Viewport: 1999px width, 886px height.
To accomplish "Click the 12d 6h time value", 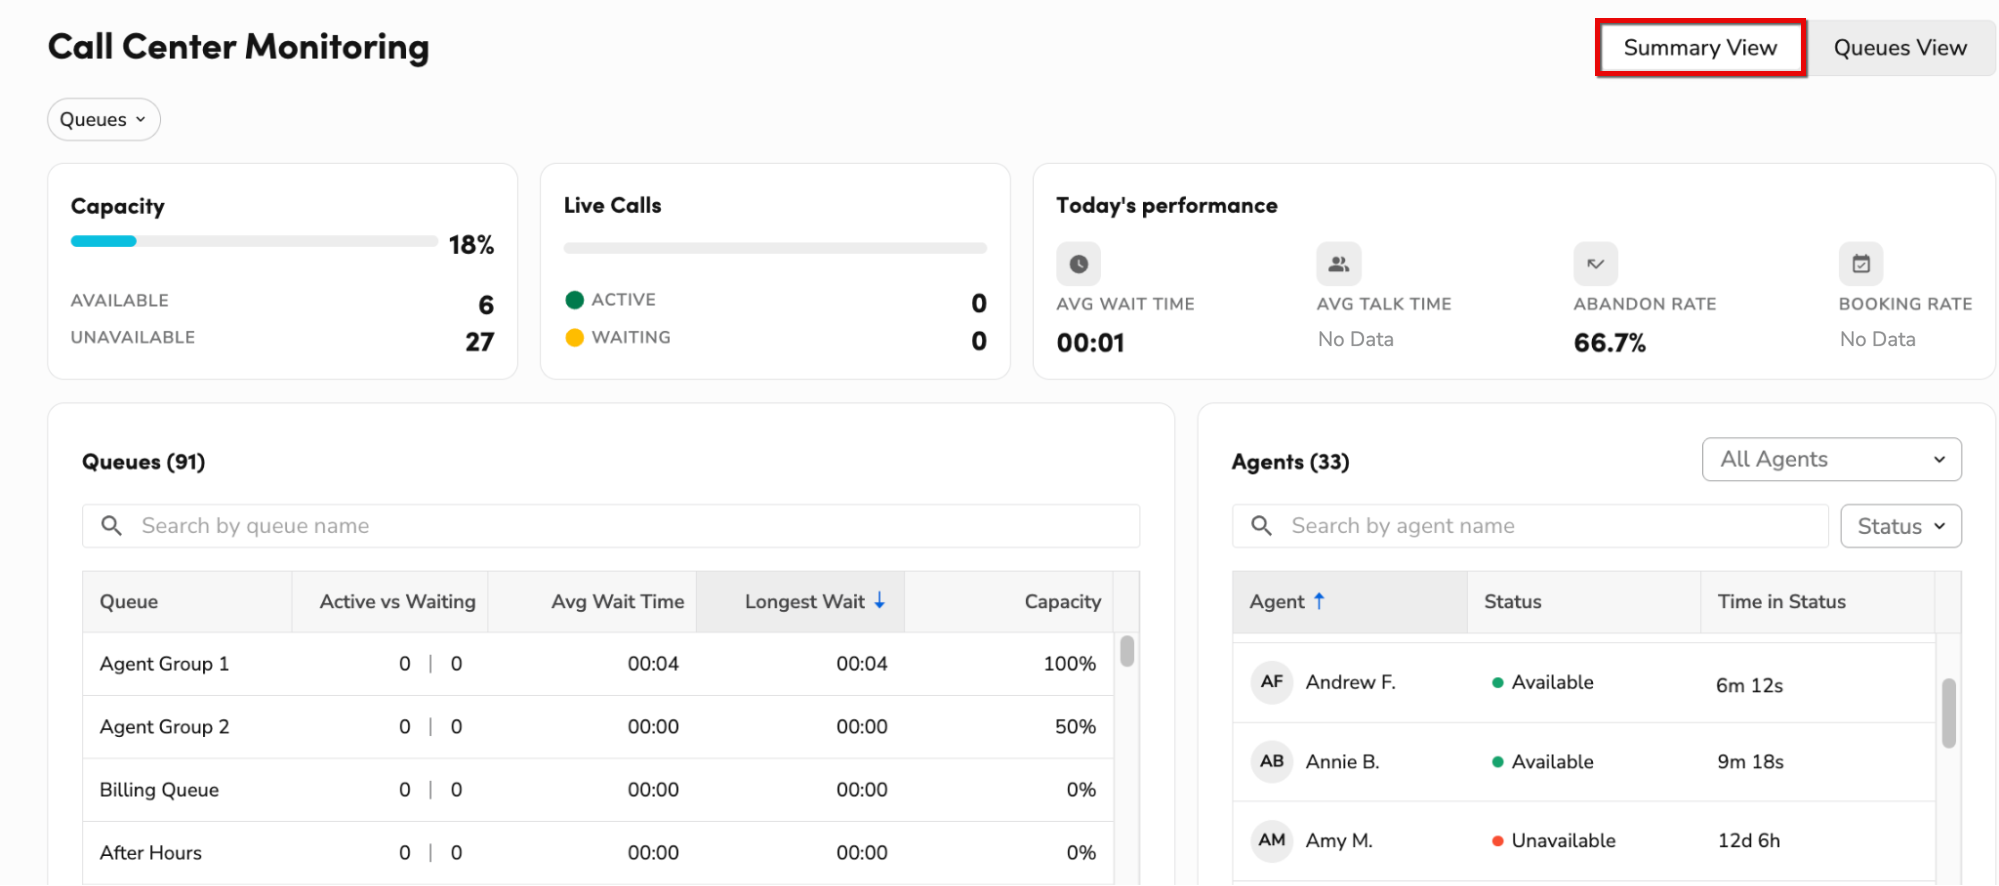I will [x=1749, y=841].
